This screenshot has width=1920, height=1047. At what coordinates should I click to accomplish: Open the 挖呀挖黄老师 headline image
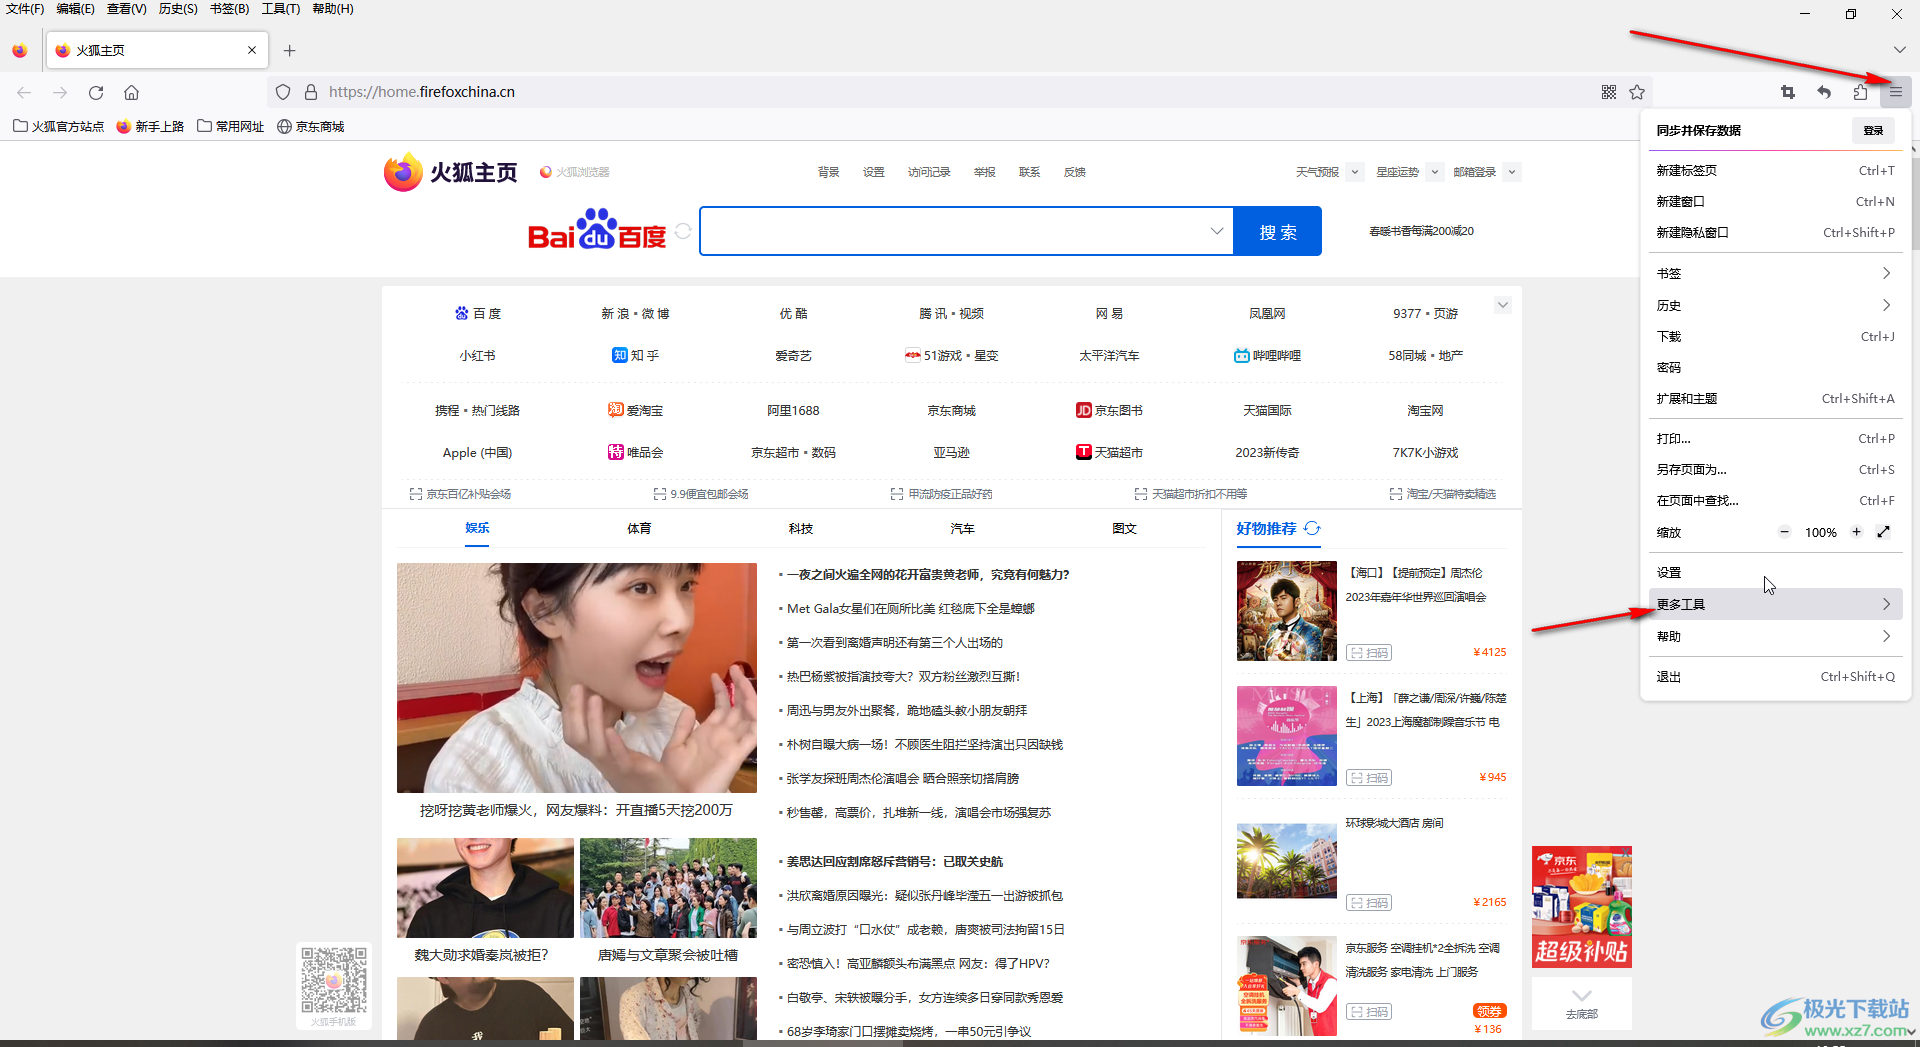577,677
